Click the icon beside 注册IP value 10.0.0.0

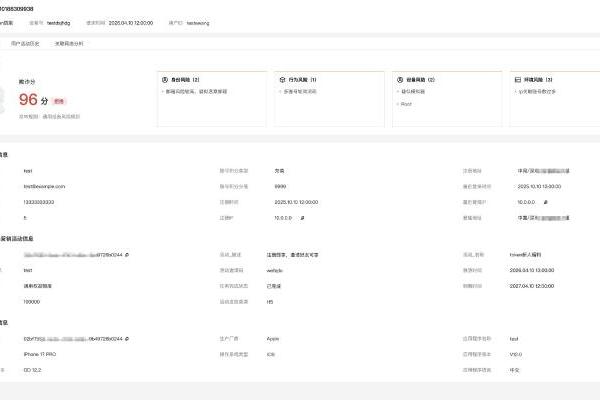tap(302, 218)
